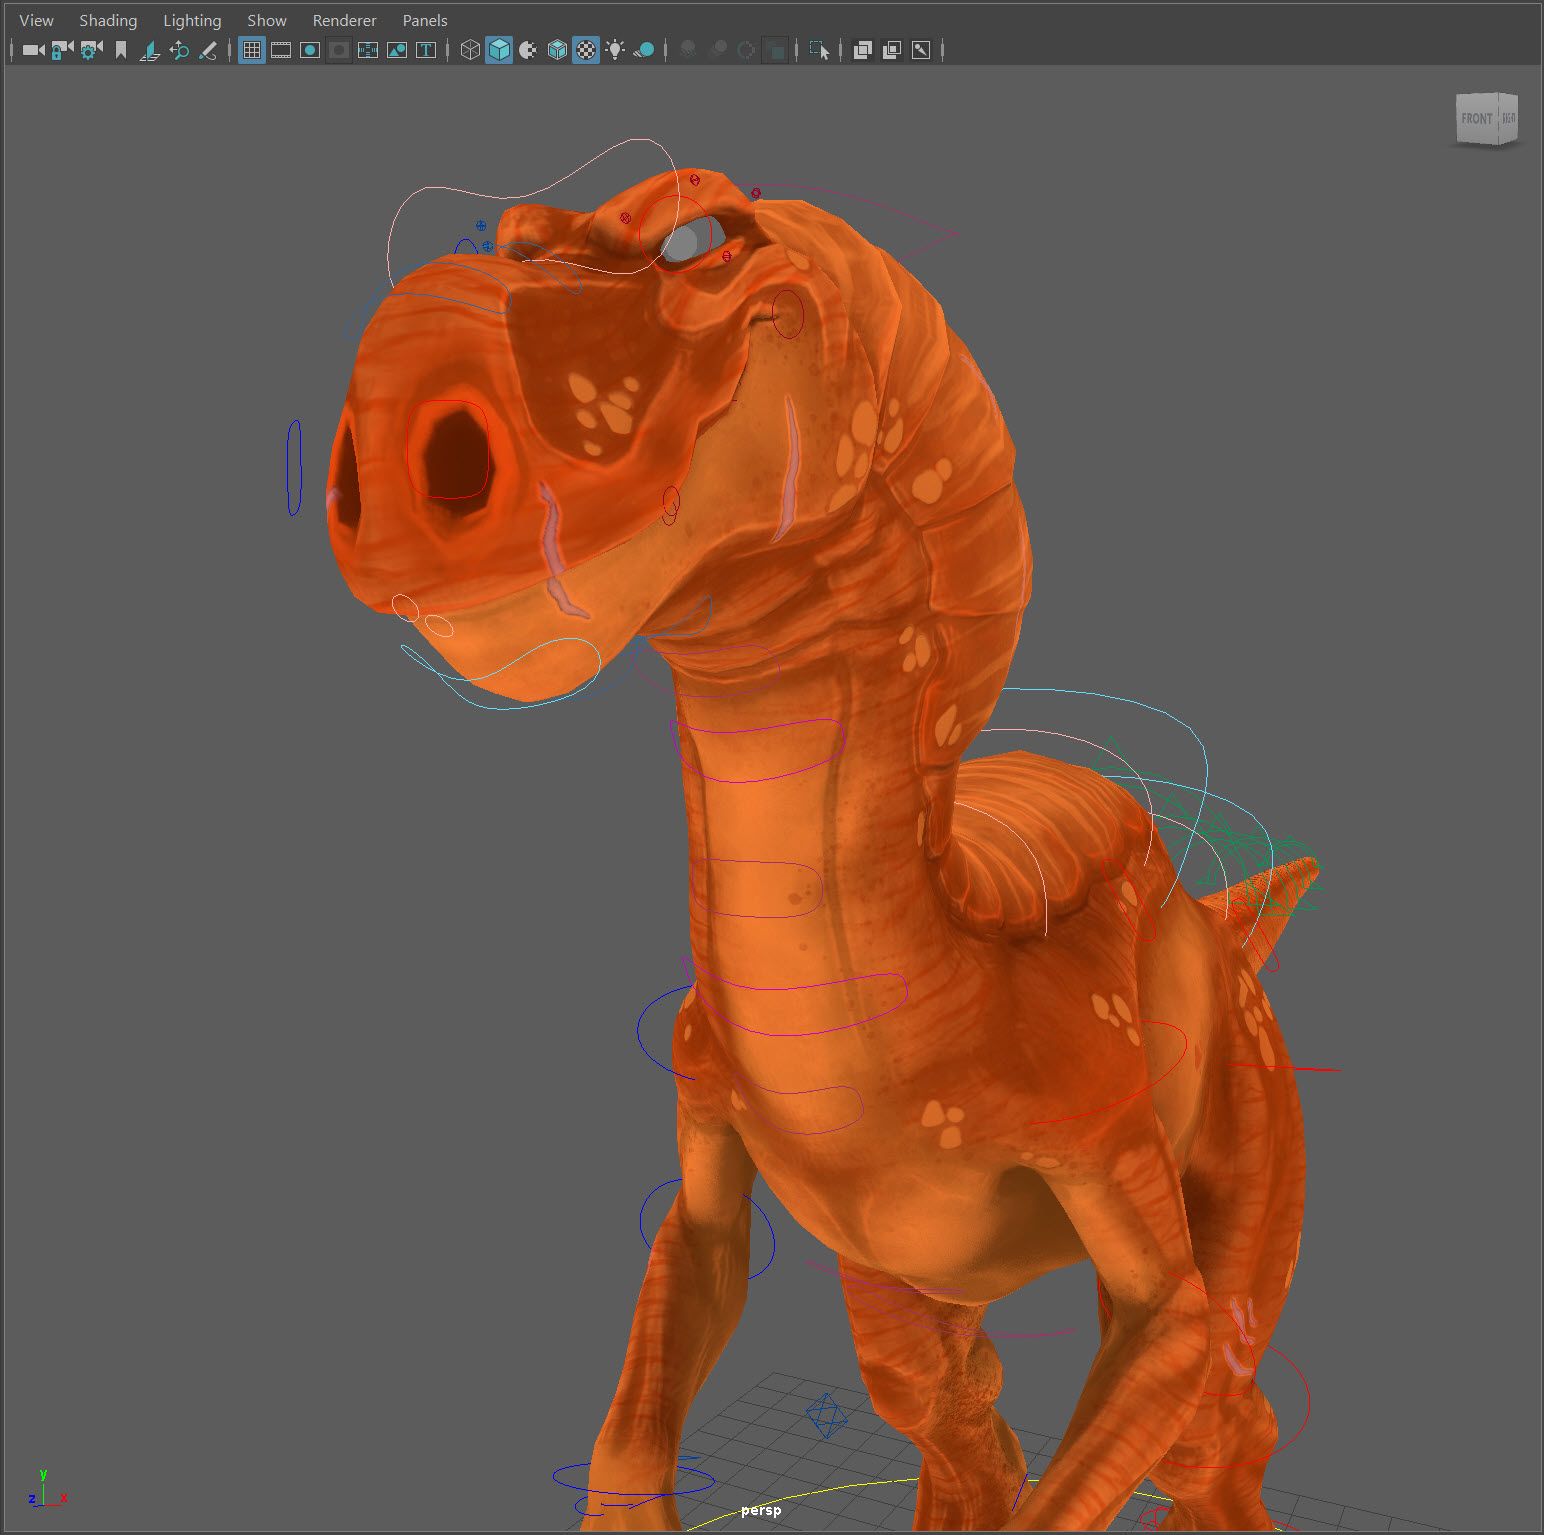Switch to Wireframe shading cube icon
Viewport: 1544px width, 1535px height.
pyautogui.click(x=470, y=50)
